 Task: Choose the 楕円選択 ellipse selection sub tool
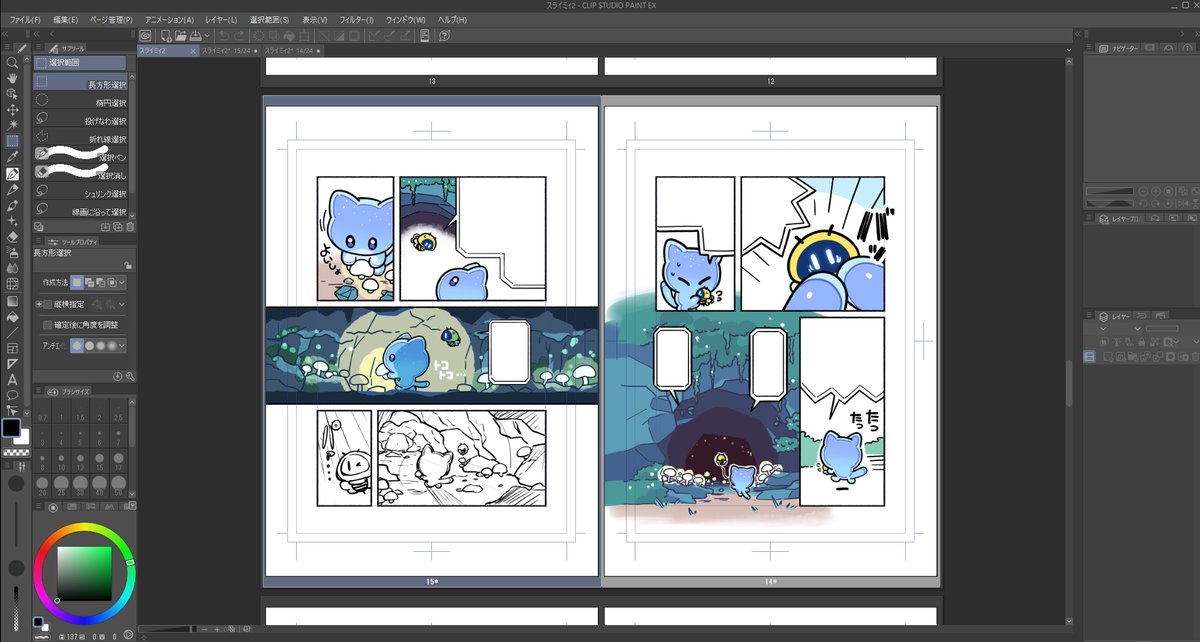click(x=81, y=102)
